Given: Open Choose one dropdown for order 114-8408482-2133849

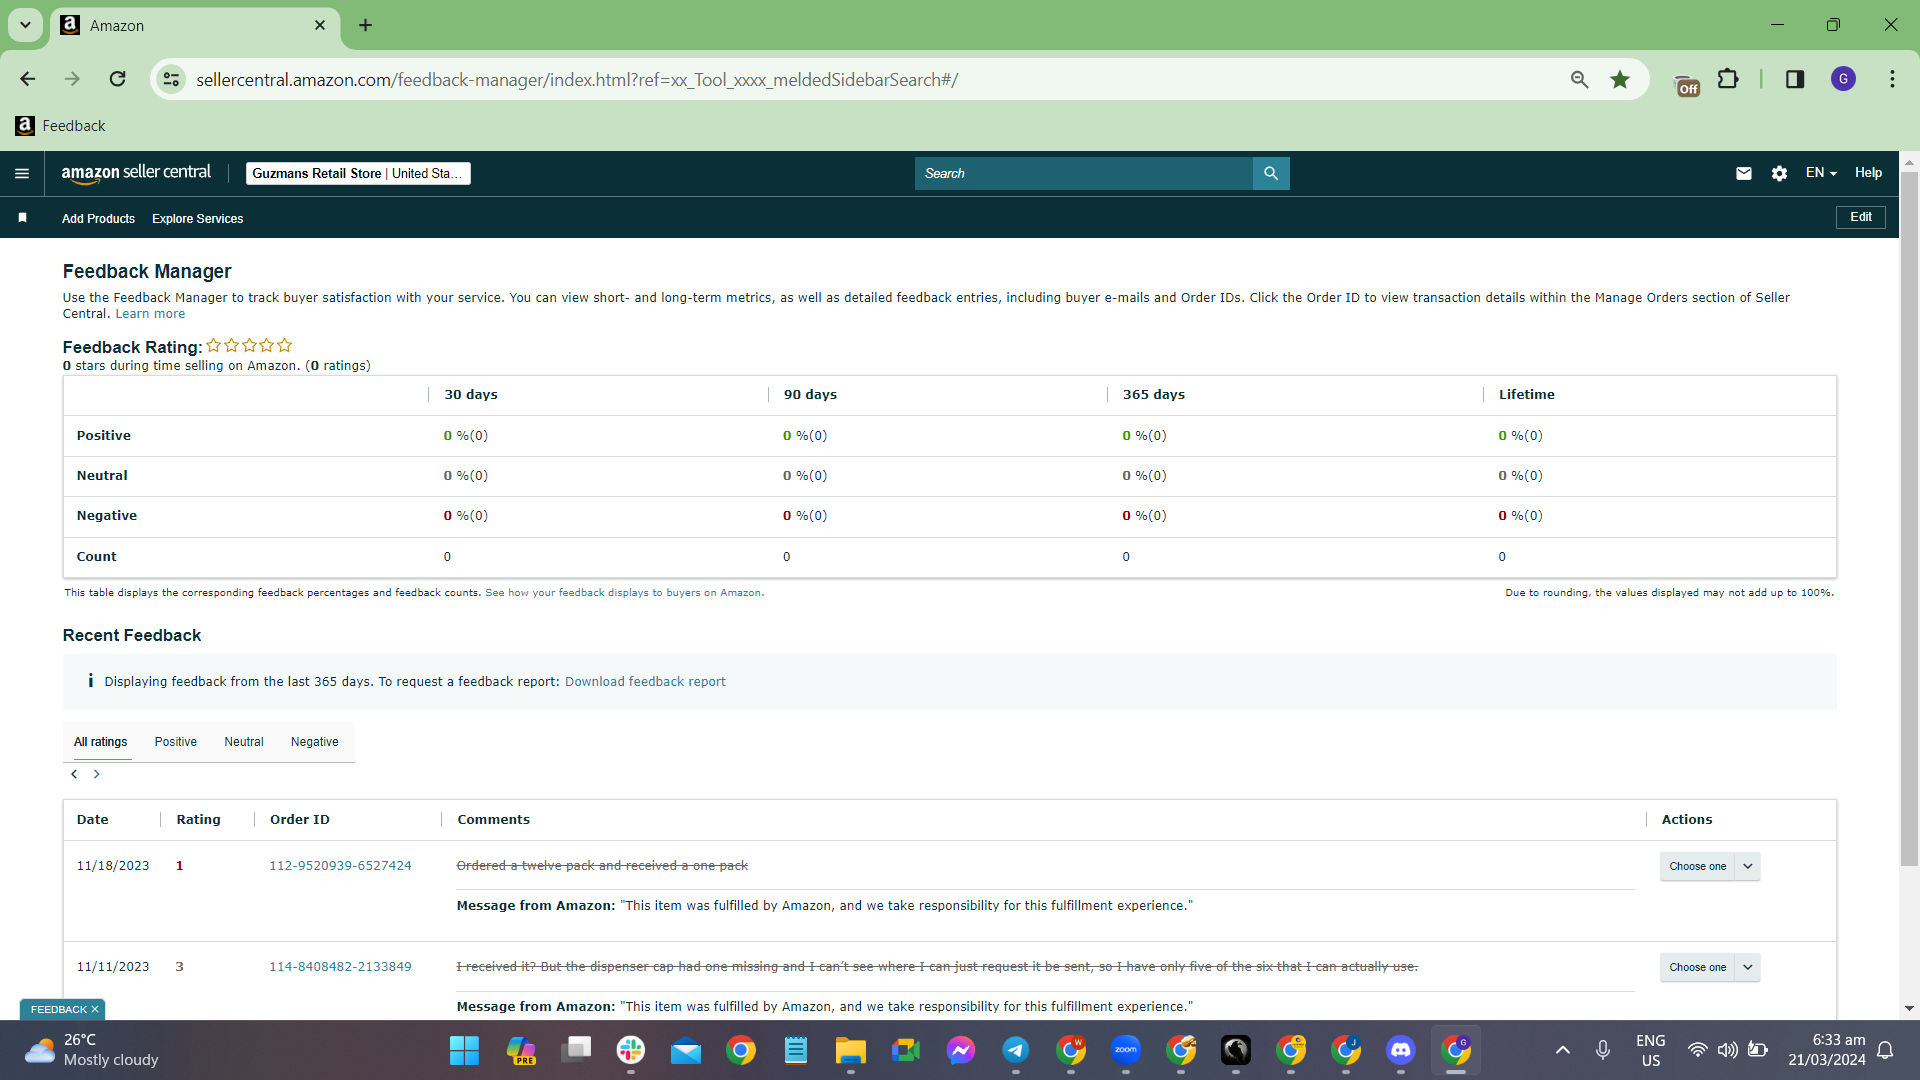Looking at the screenshot, I should click(x=1710, y=967).
